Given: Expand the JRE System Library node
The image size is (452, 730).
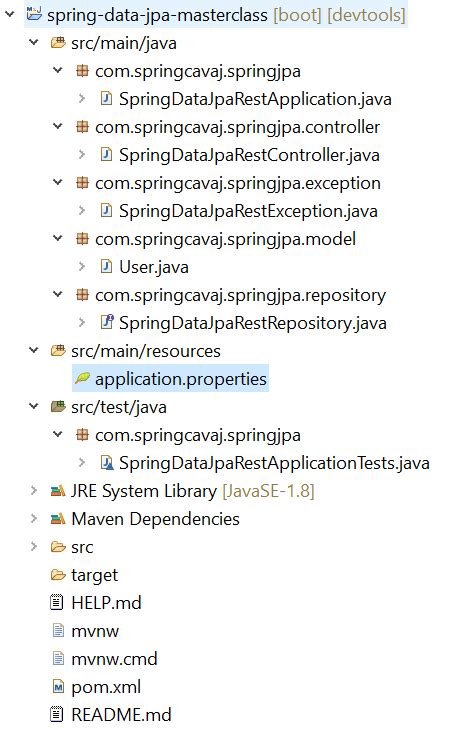Looking at the screenshot, I should tap(34, 490).
